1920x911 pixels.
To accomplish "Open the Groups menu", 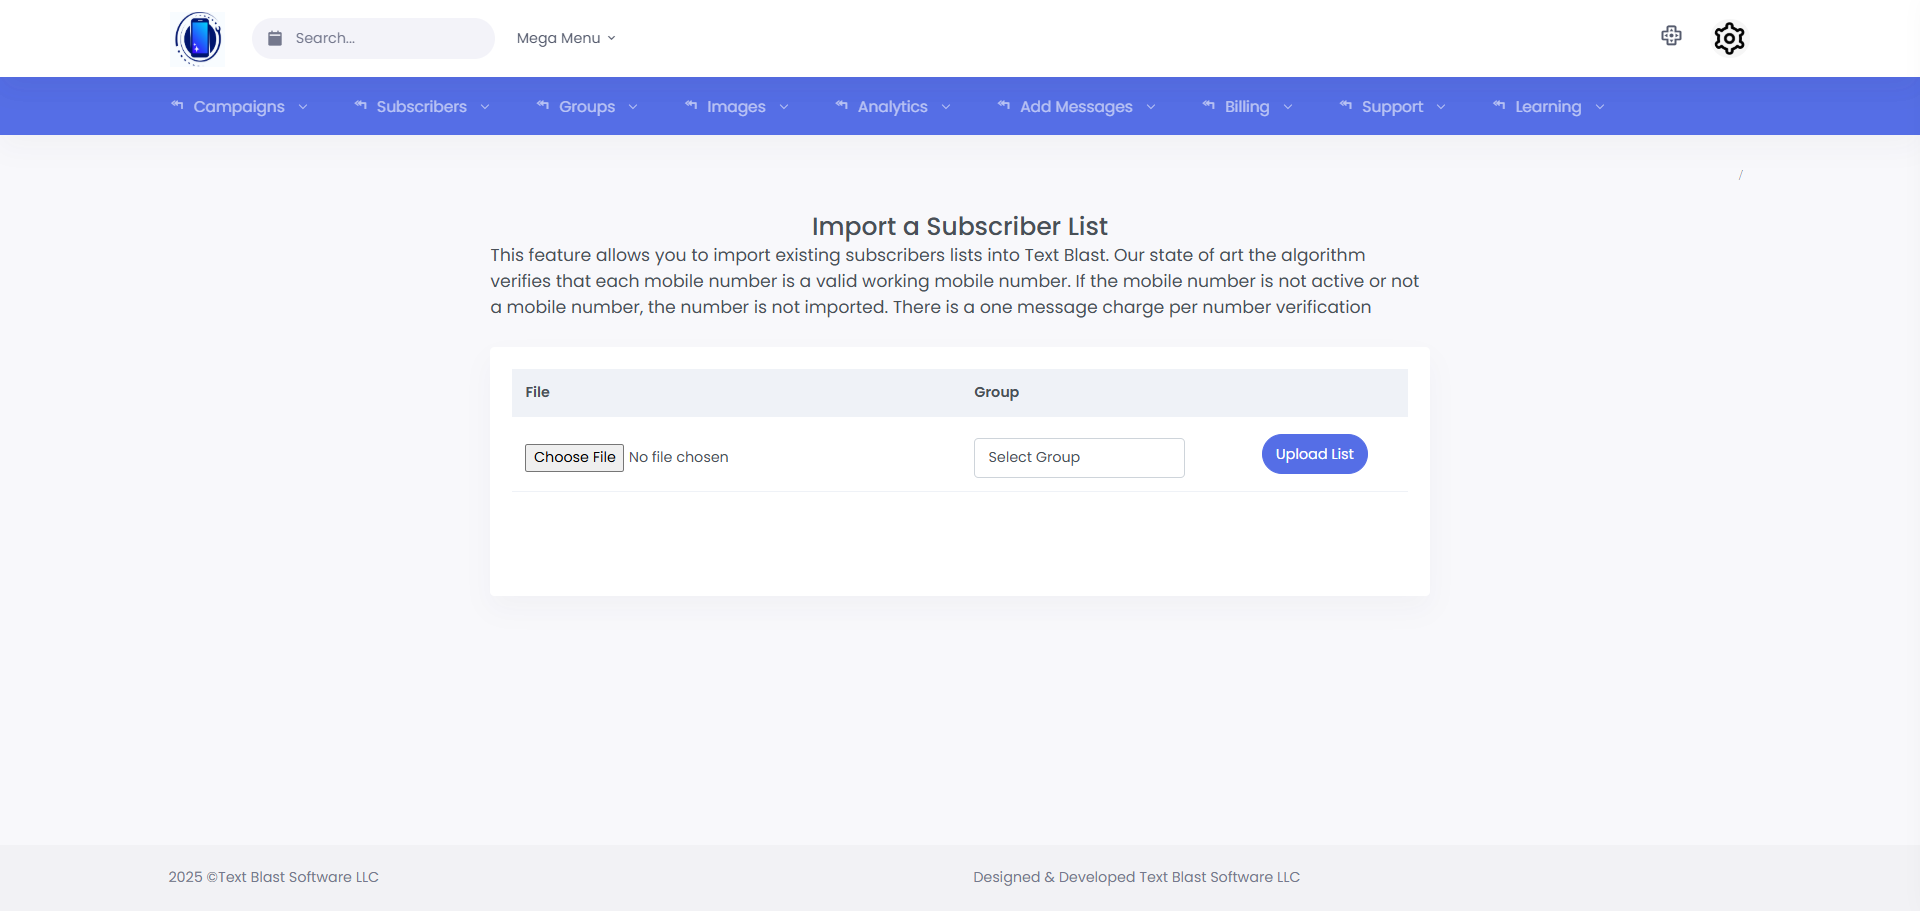I will point(587,106).
